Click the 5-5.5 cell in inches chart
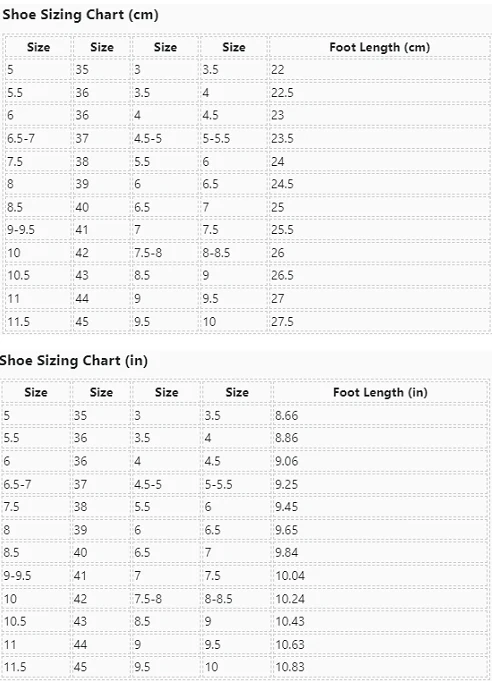Image resolution: width=492 pixels, height=681 pixels. pyautogui.click(x=219, y=484)
